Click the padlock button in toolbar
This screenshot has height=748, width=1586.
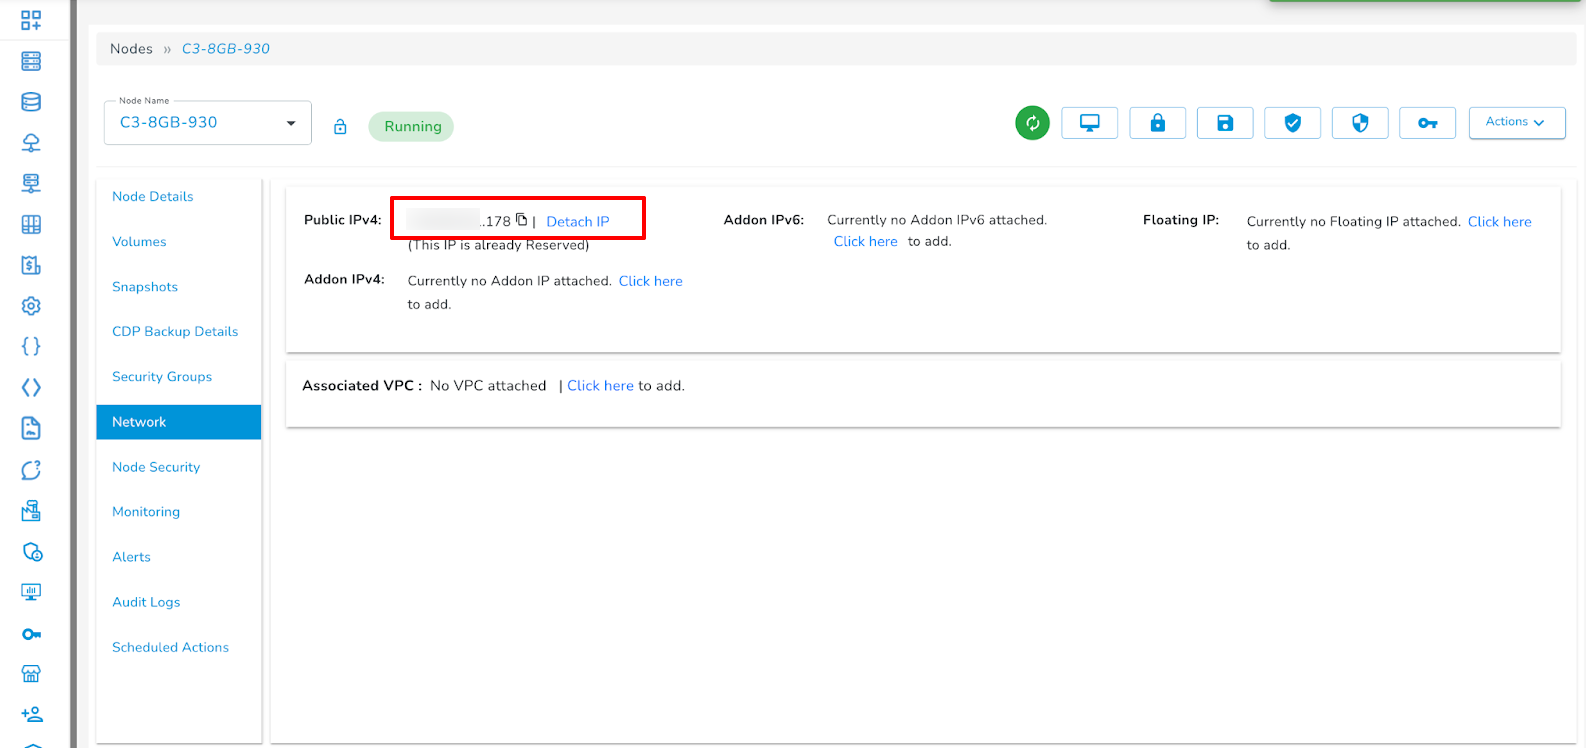tap(1157, 123)
